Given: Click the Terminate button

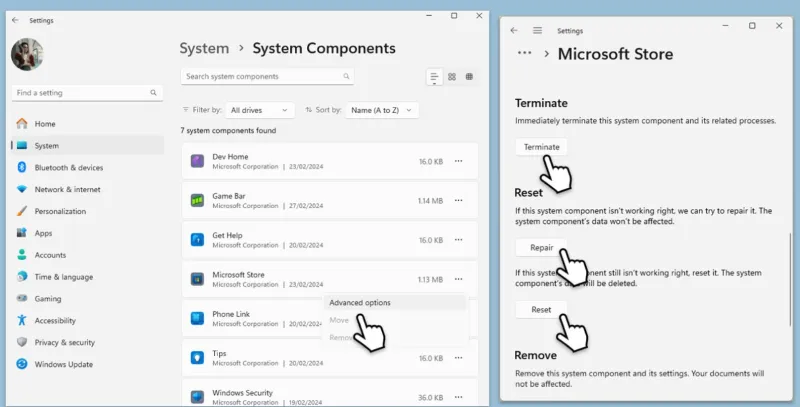Looking at the screenshot, I should [541, 147].
